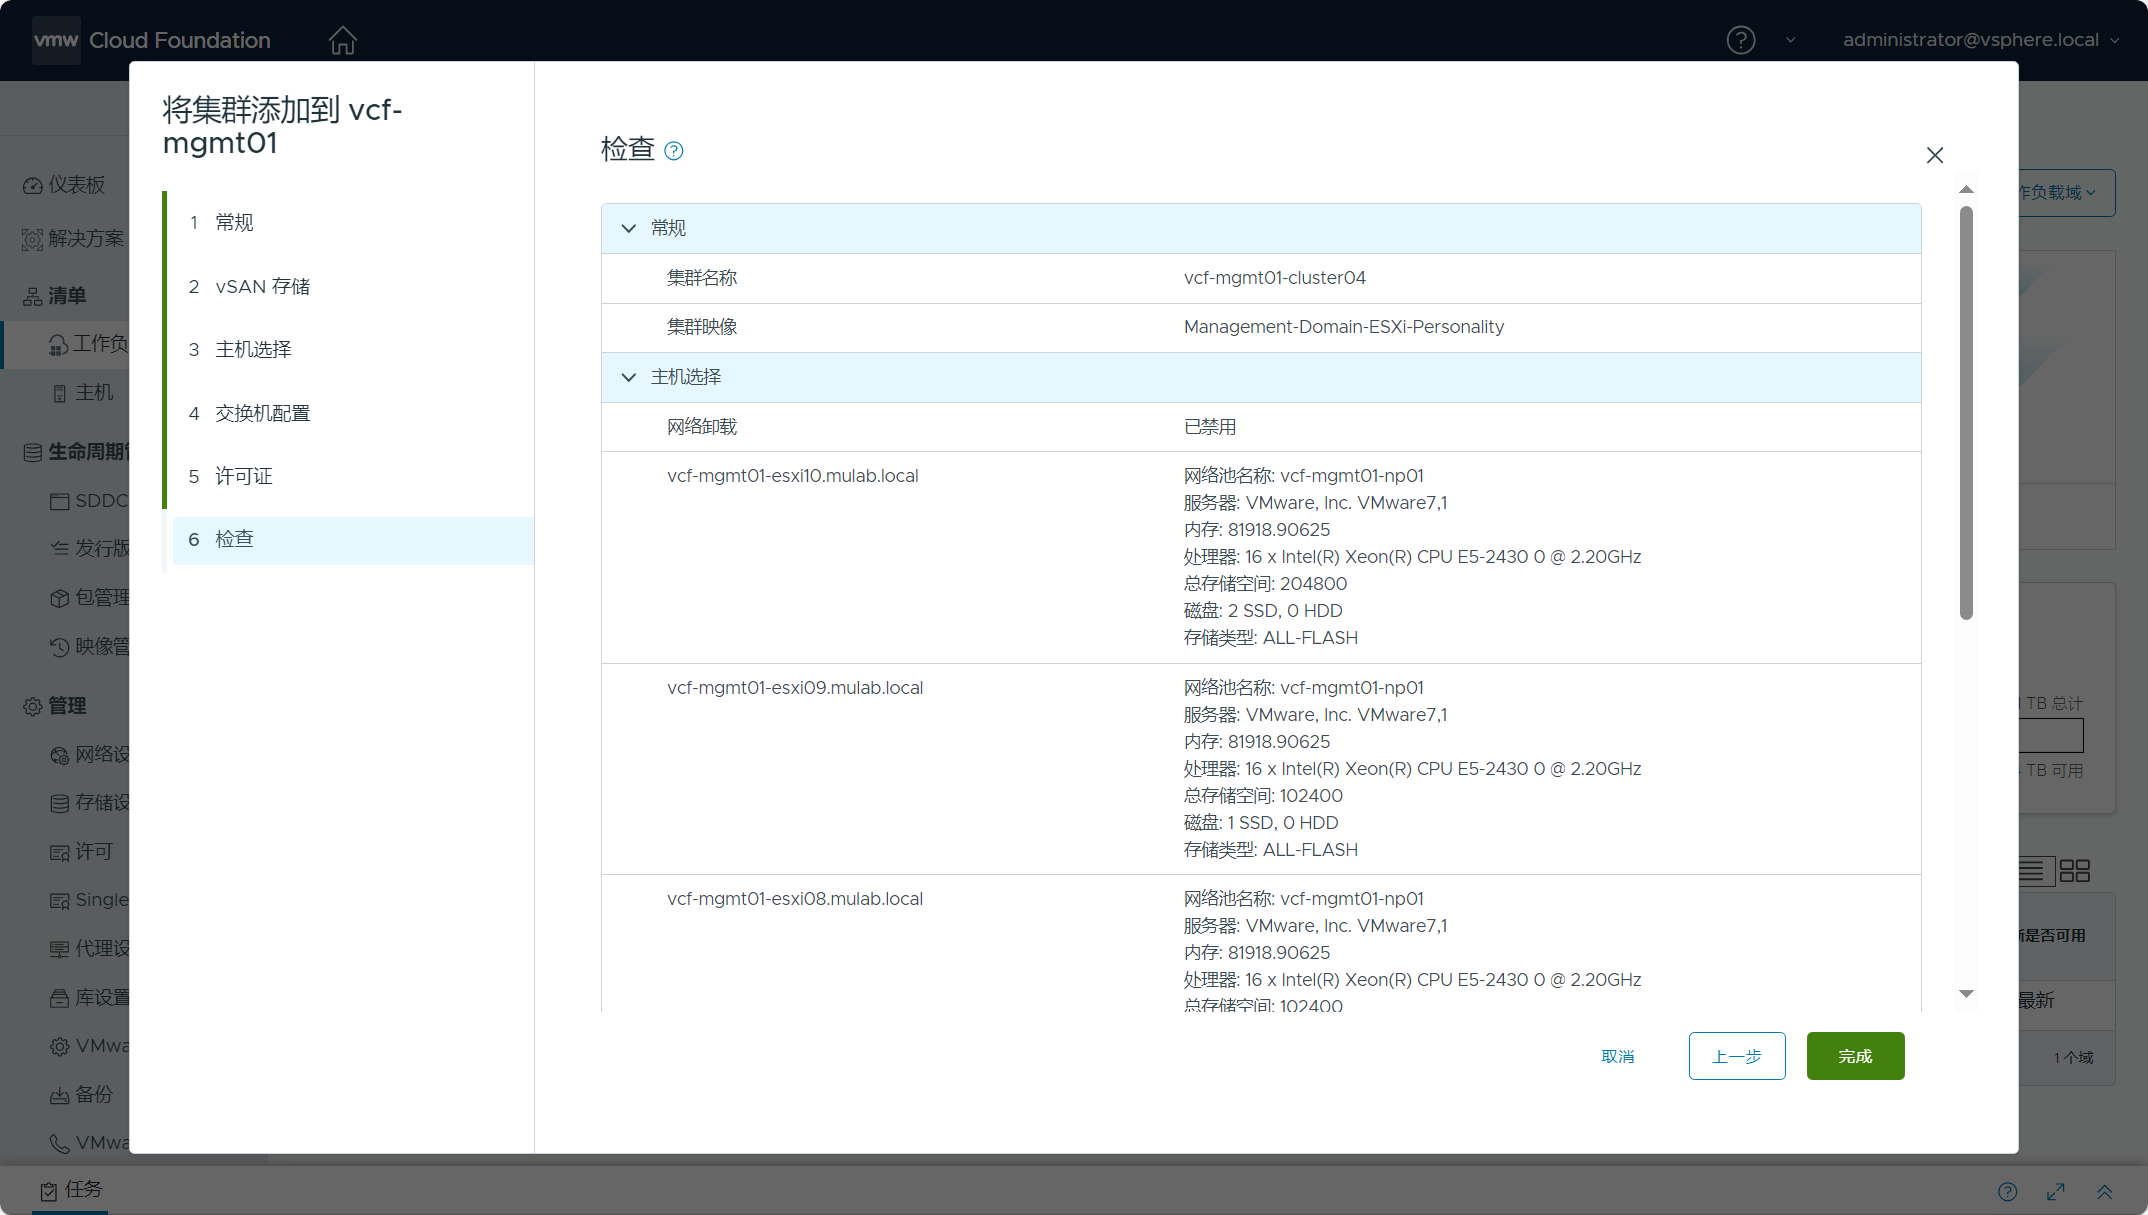Screen dimensions: 2148x1215
Task: Select wizard step 6 检查
Action: tap(353, 540)
